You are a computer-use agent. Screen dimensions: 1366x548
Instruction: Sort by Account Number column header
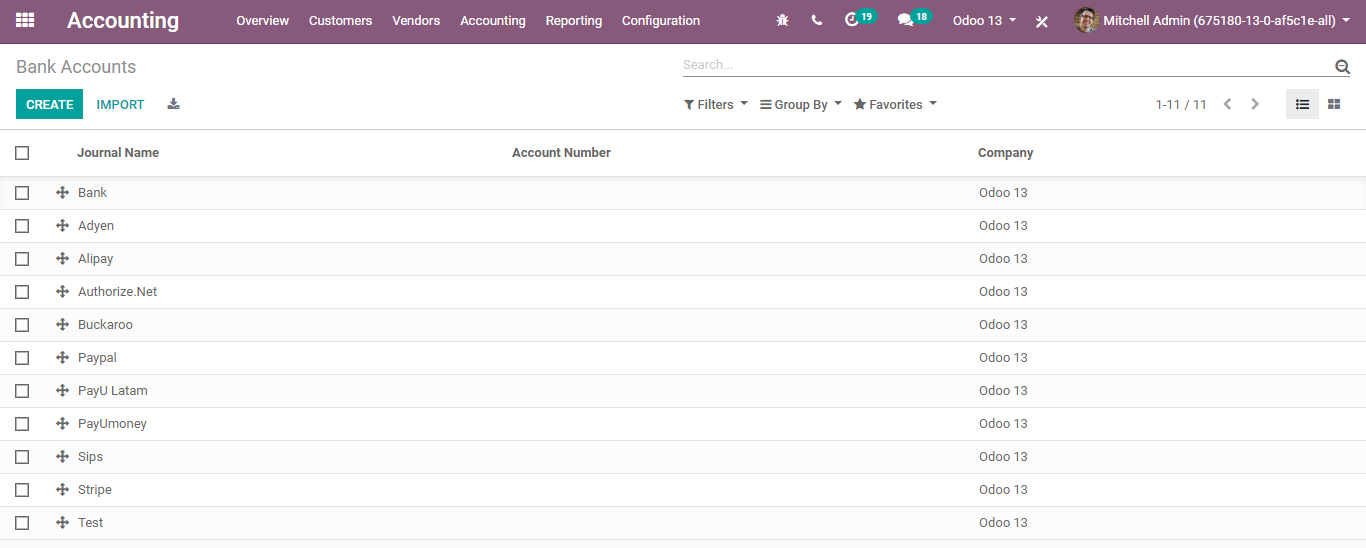point(561,153)
